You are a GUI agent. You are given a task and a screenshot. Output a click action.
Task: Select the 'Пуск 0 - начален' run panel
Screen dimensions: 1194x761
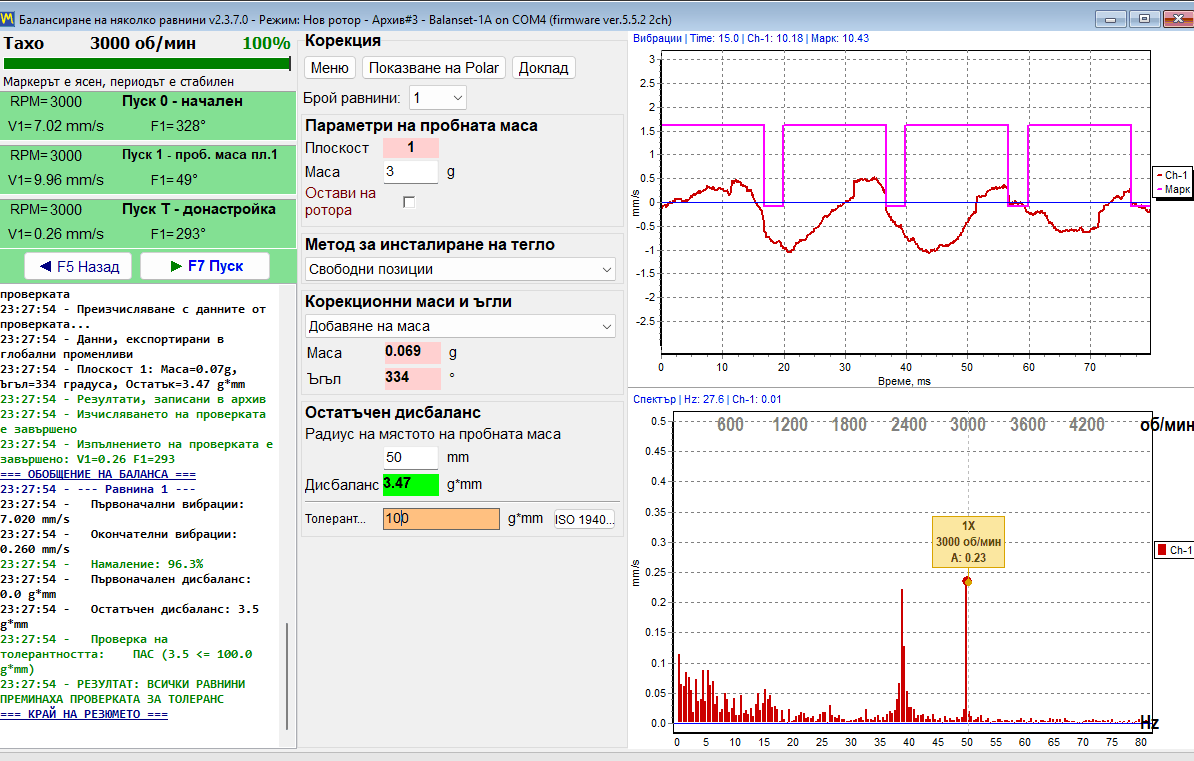148,115
